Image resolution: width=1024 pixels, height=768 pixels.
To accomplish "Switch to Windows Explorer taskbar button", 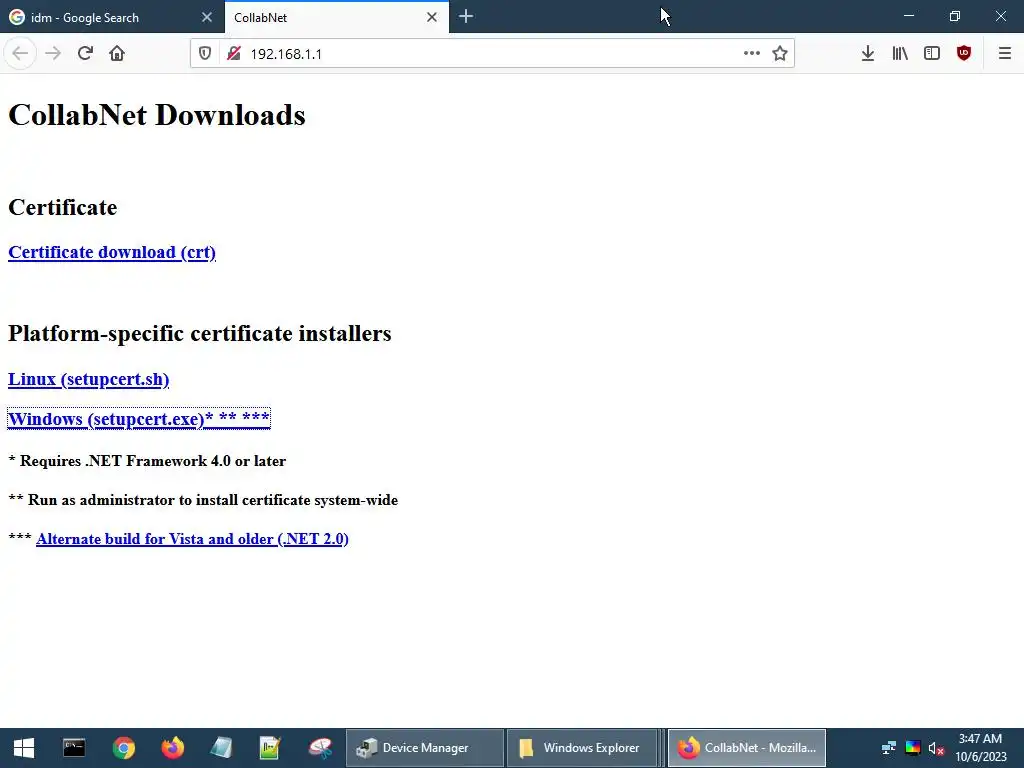I will (582, 748).
